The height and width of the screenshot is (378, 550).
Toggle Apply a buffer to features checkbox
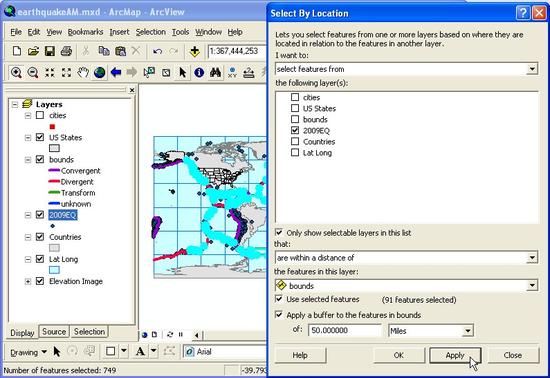[x=279, y=315]
